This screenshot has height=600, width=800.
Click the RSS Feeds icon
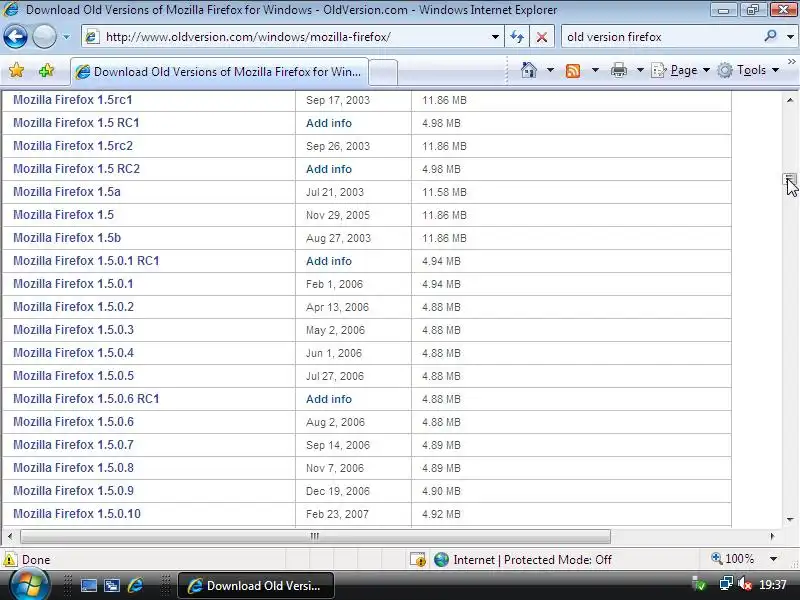(573, 70)
